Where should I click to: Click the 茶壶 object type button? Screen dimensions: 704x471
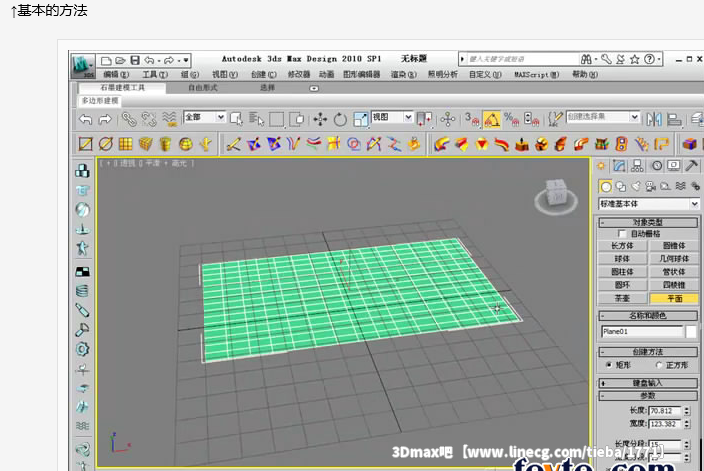(x=622, y=298)
